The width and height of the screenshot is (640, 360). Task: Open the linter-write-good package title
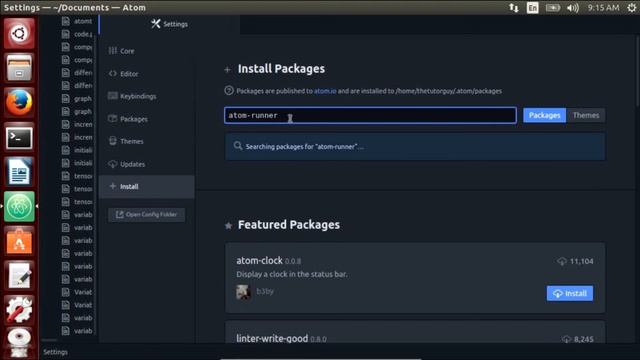point(272,338)
